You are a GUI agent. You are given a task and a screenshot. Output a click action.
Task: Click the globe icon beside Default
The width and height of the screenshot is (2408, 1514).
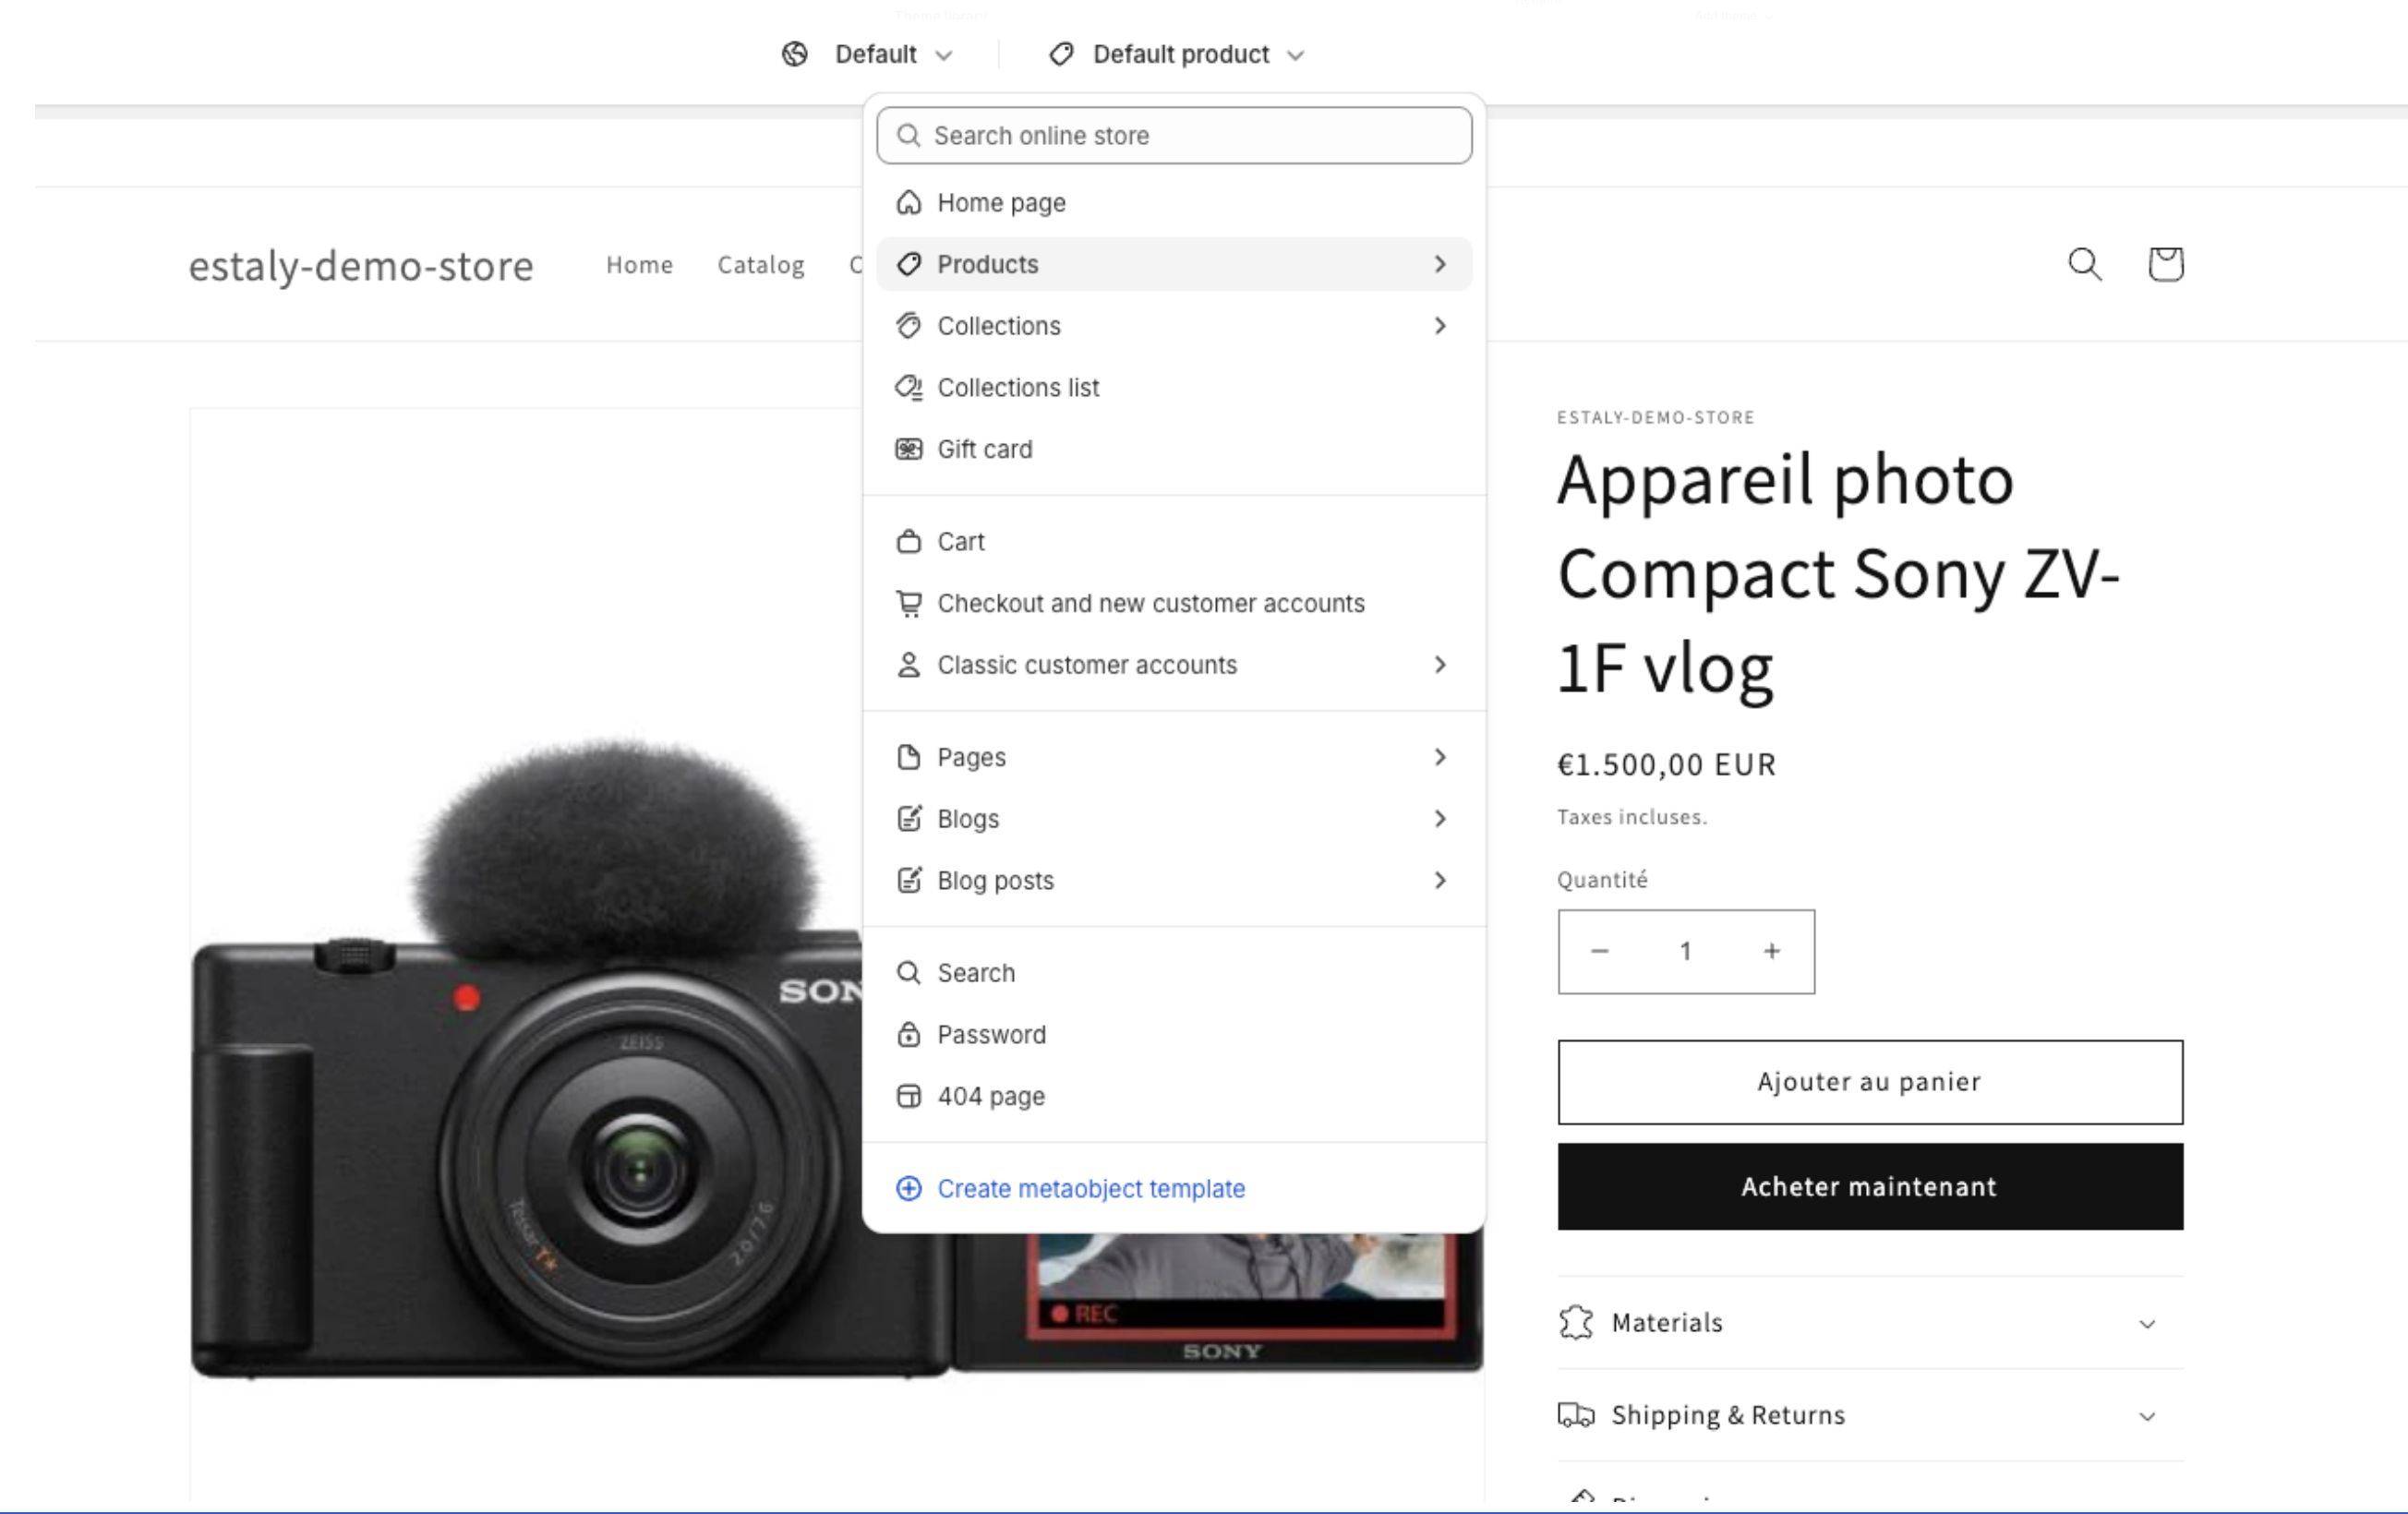point(795,54)
